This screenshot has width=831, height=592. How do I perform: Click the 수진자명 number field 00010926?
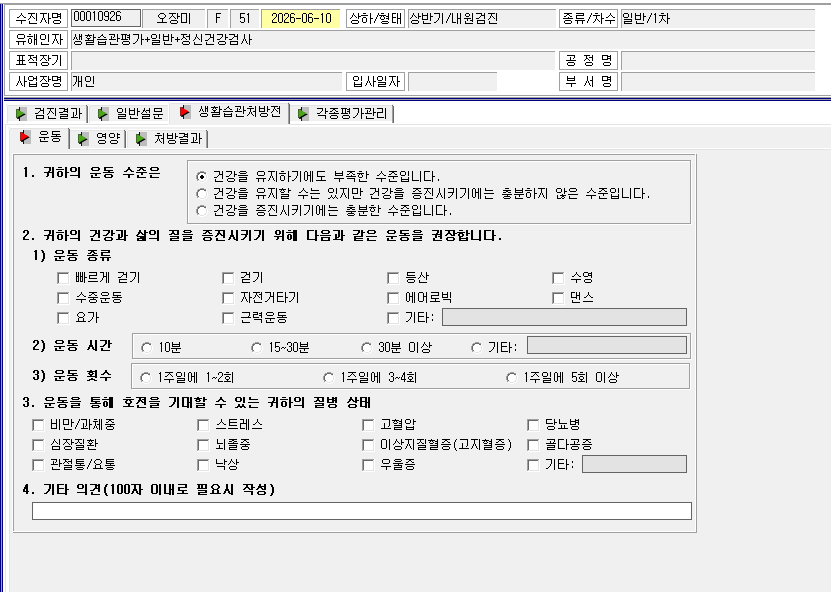coord(106,18)
